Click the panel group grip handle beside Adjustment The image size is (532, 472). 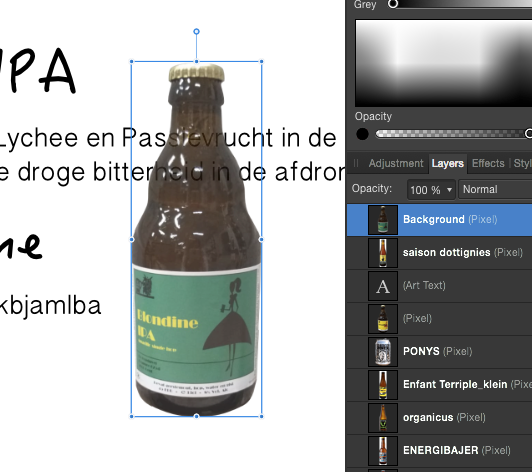click(356, 164)
